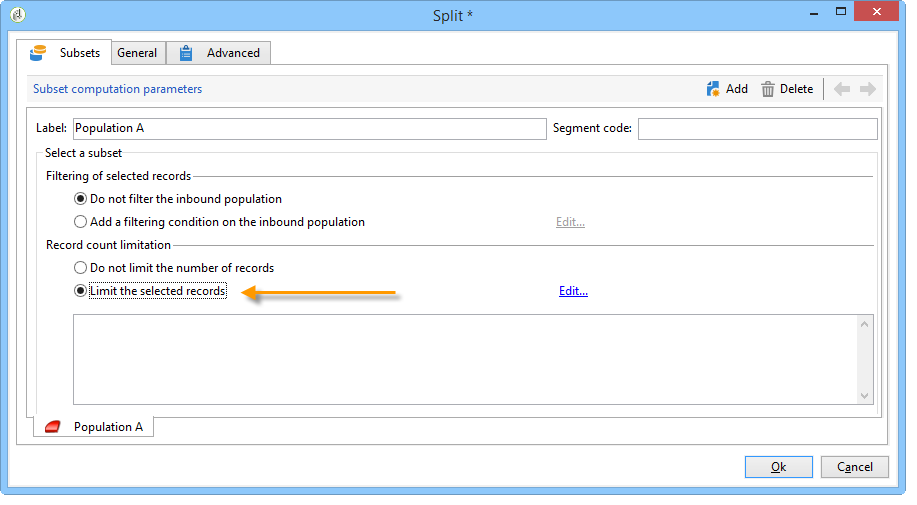917x505 pixels.
Task: Click the Segment code input field
Action: 757,129
